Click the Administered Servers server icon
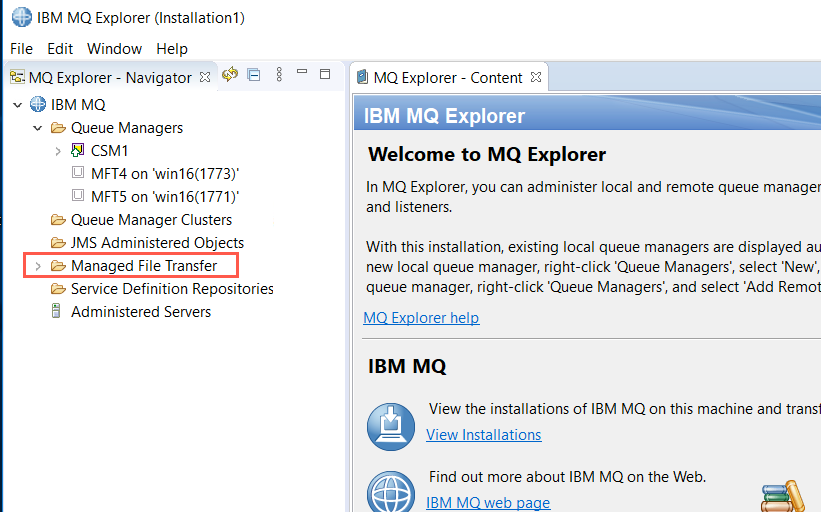 (56, 311)
